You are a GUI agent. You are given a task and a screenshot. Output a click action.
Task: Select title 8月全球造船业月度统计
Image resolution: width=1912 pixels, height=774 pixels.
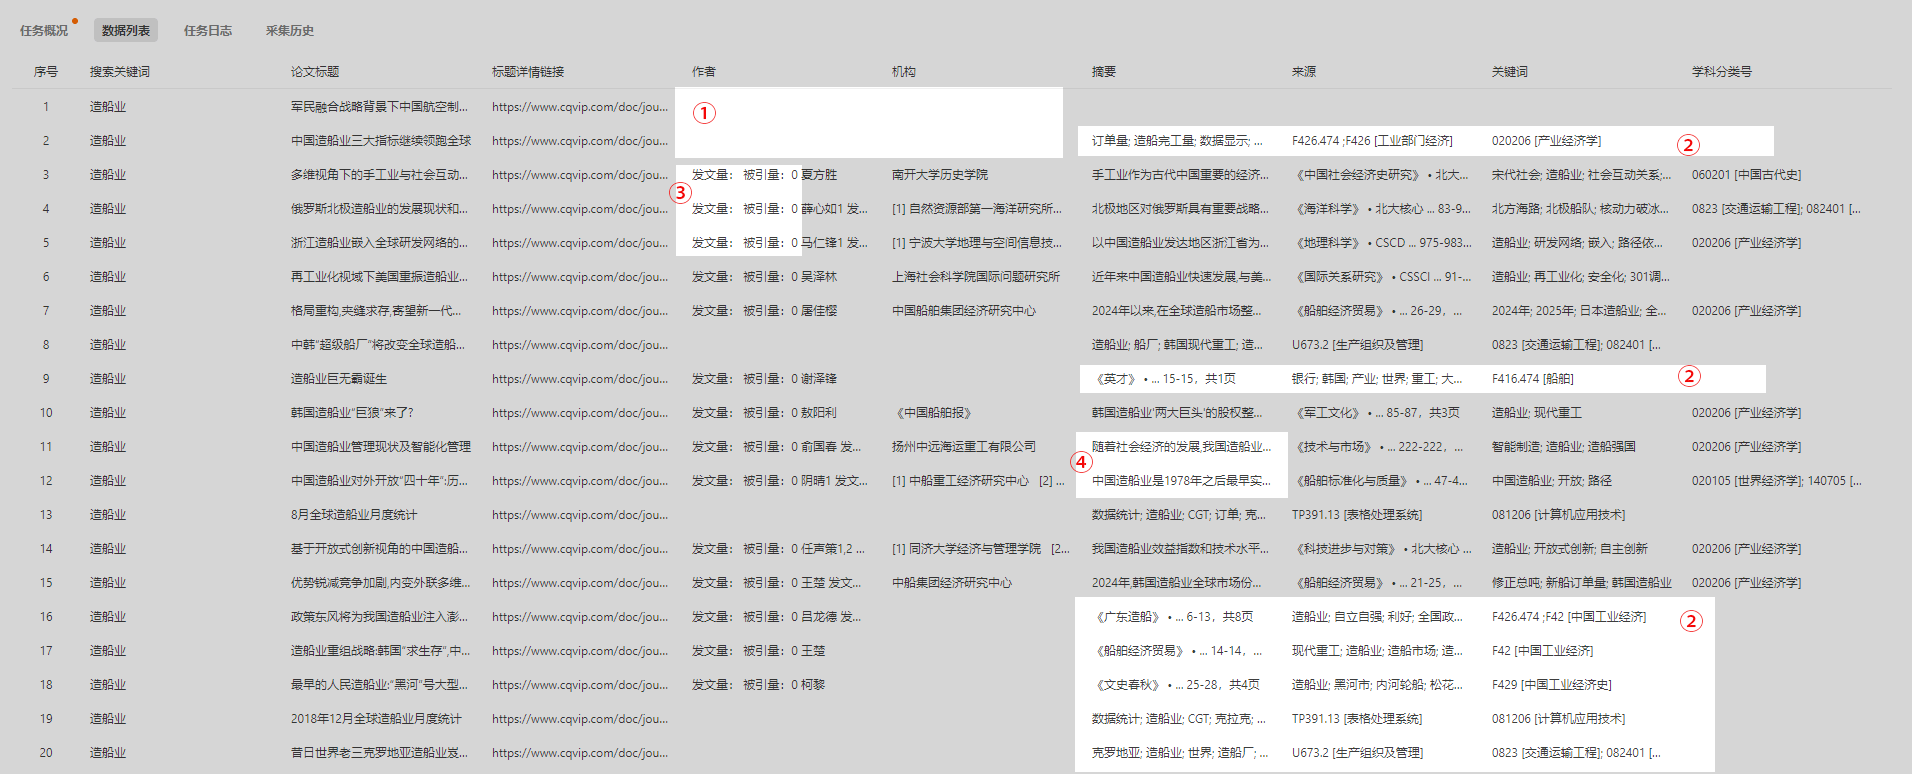click(x=354, y=515)
